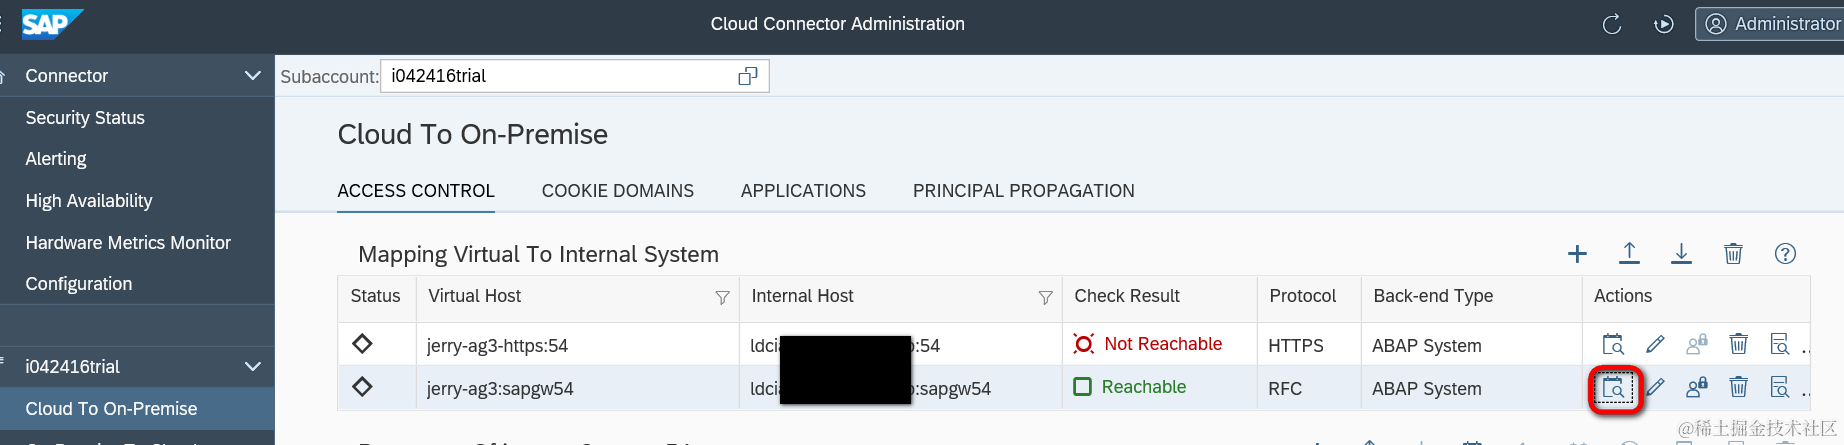Switch to the COOKIE DOMAINS tab

[617, 191]
